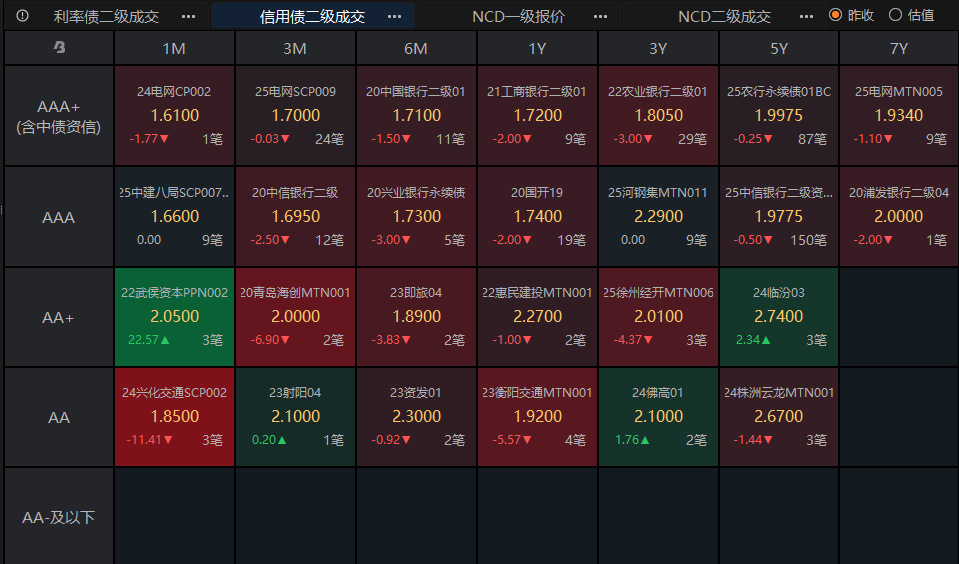The height and width of the screenshot is (564, 959).
Task: Open the 20中国银行二级01 cell
Action: point(417,116)
